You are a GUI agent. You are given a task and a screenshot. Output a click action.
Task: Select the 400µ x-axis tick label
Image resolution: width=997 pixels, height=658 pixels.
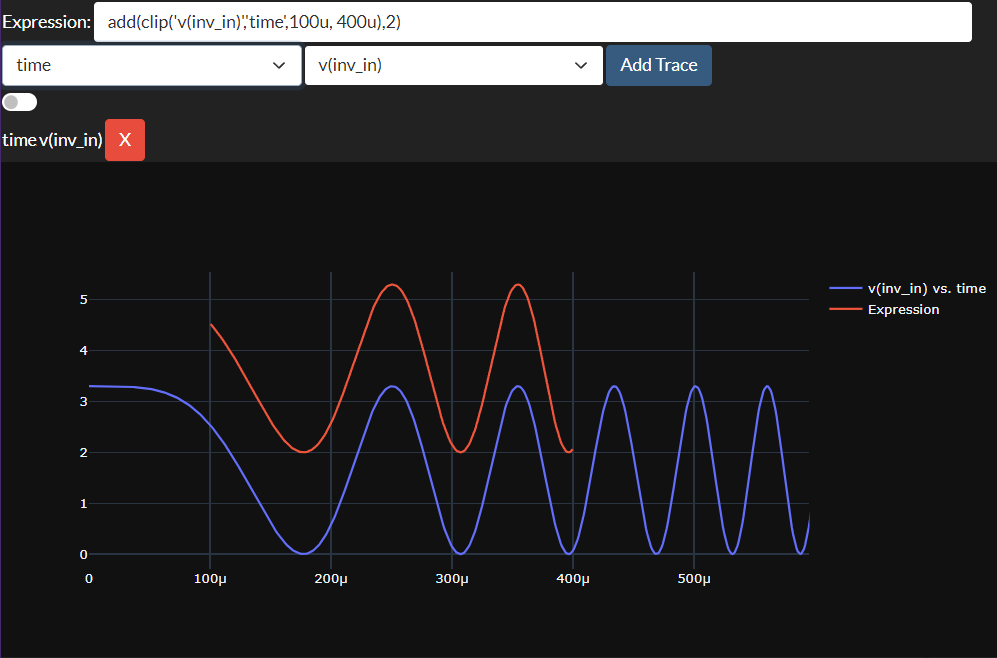[573, 579]
